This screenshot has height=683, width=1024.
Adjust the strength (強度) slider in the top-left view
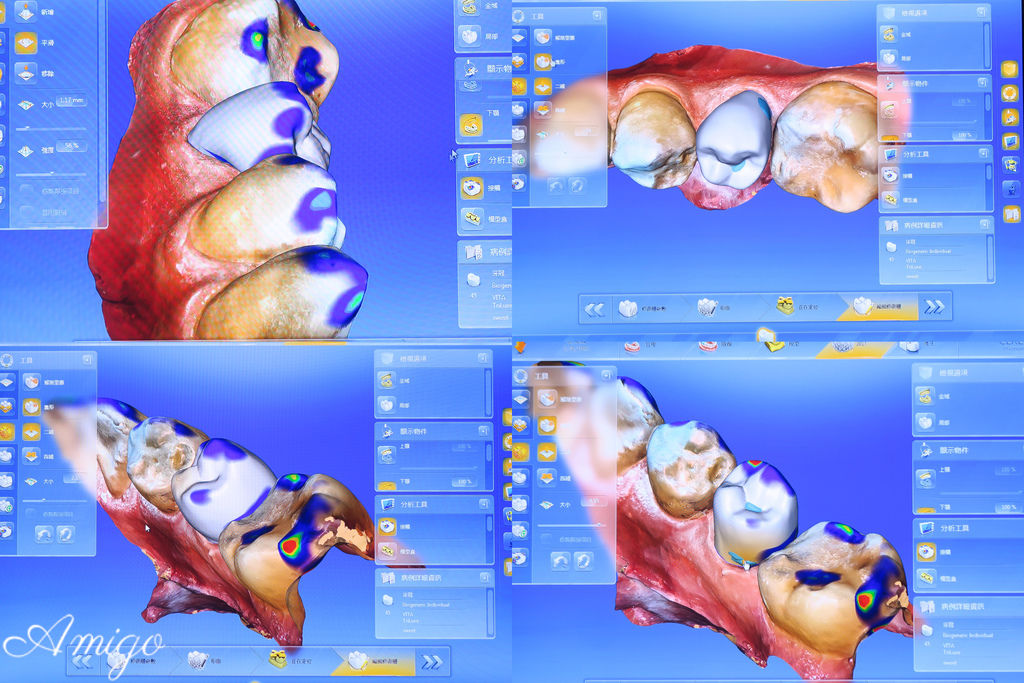pos(51,174)
